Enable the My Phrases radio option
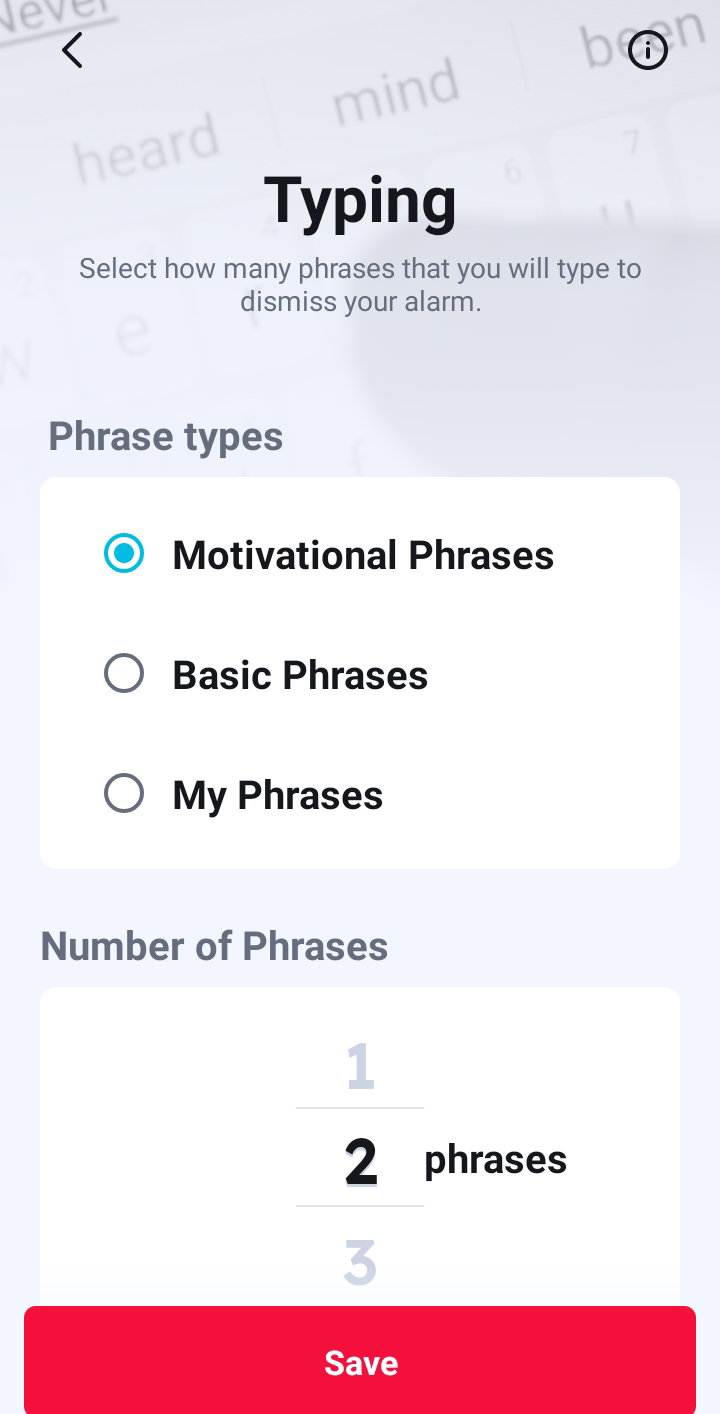 click(124, 794)
